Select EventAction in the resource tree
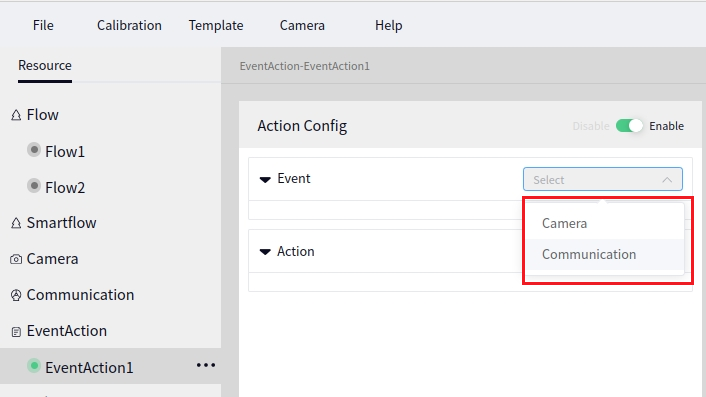The image size is (706, 397). click(x=67, y=331)
